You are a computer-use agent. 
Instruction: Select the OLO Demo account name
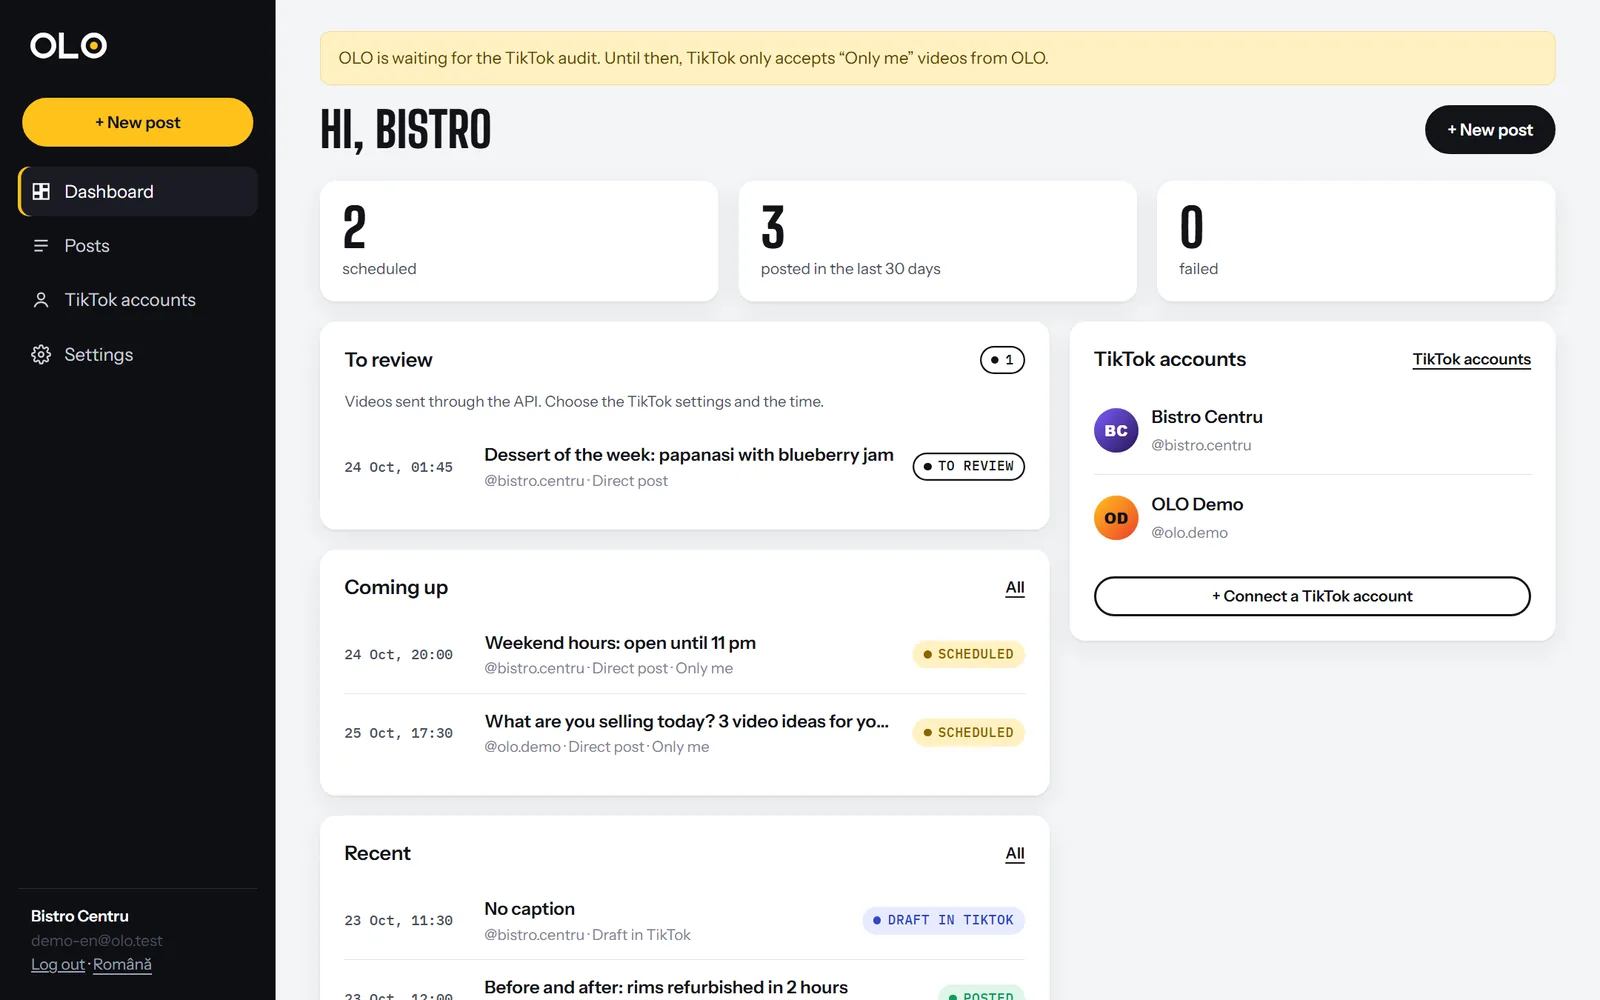tap(1197, 505)
